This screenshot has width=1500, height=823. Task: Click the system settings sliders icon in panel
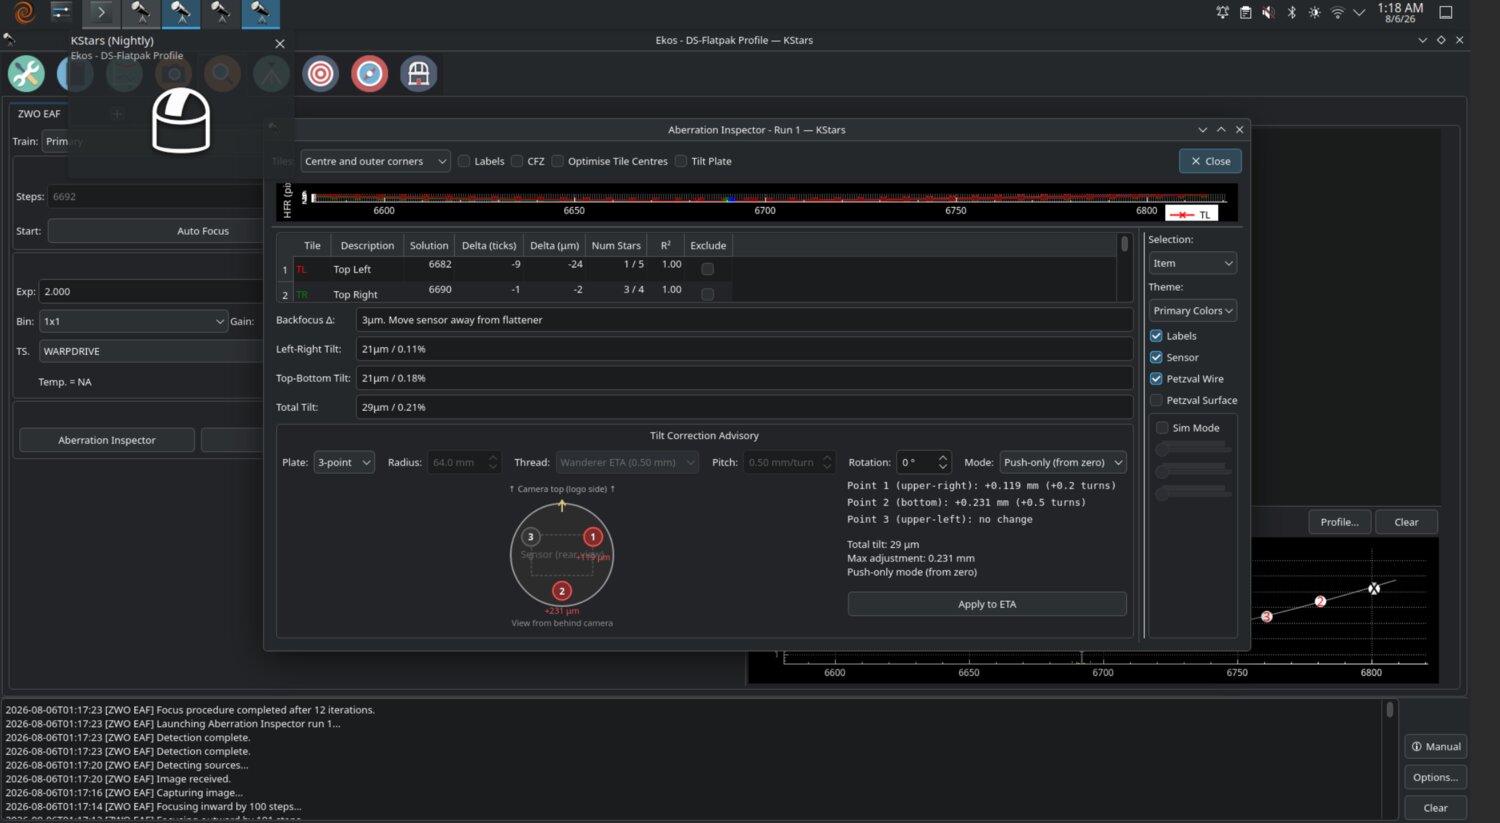(x=61, y=13)
